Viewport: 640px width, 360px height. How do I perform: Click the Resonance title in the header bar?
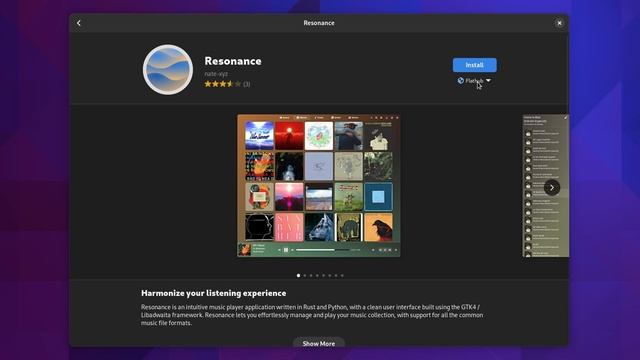319,23
